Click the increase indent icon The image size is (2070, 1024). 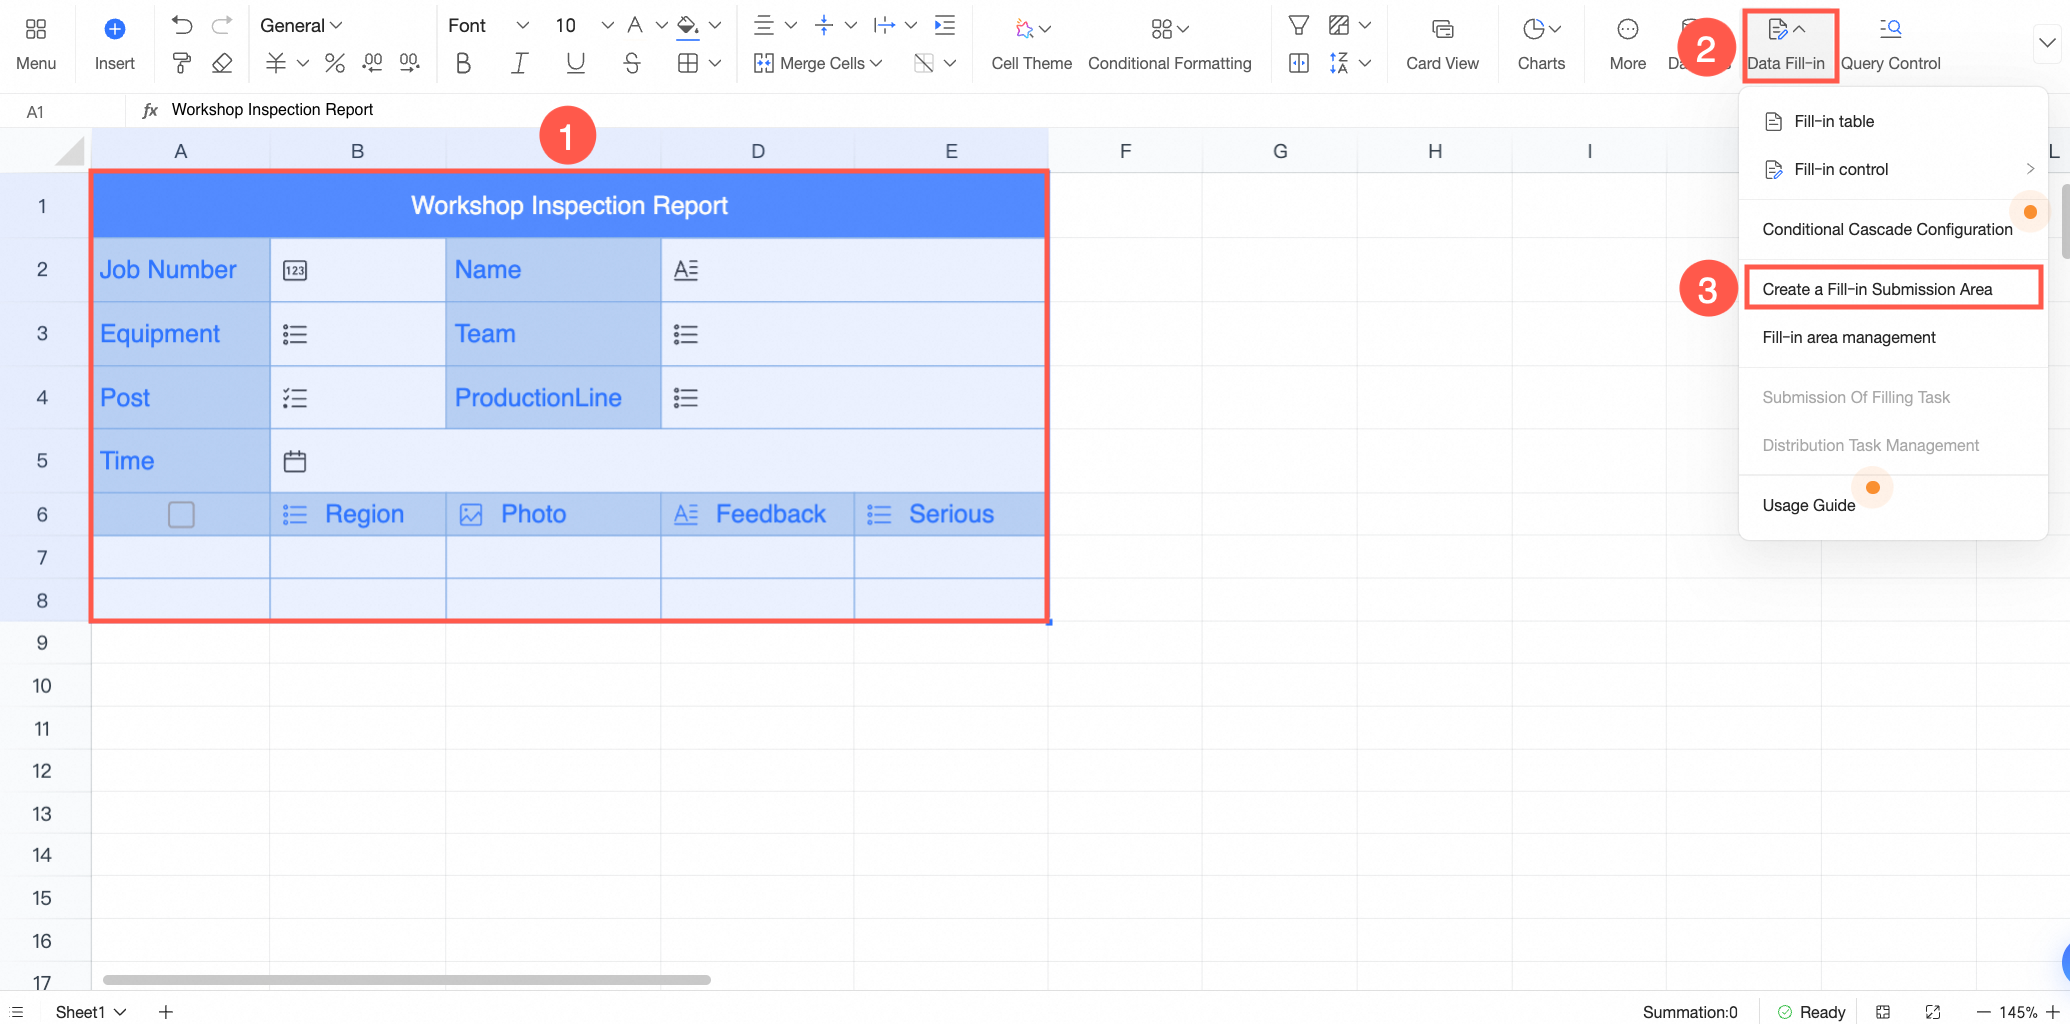944,25
